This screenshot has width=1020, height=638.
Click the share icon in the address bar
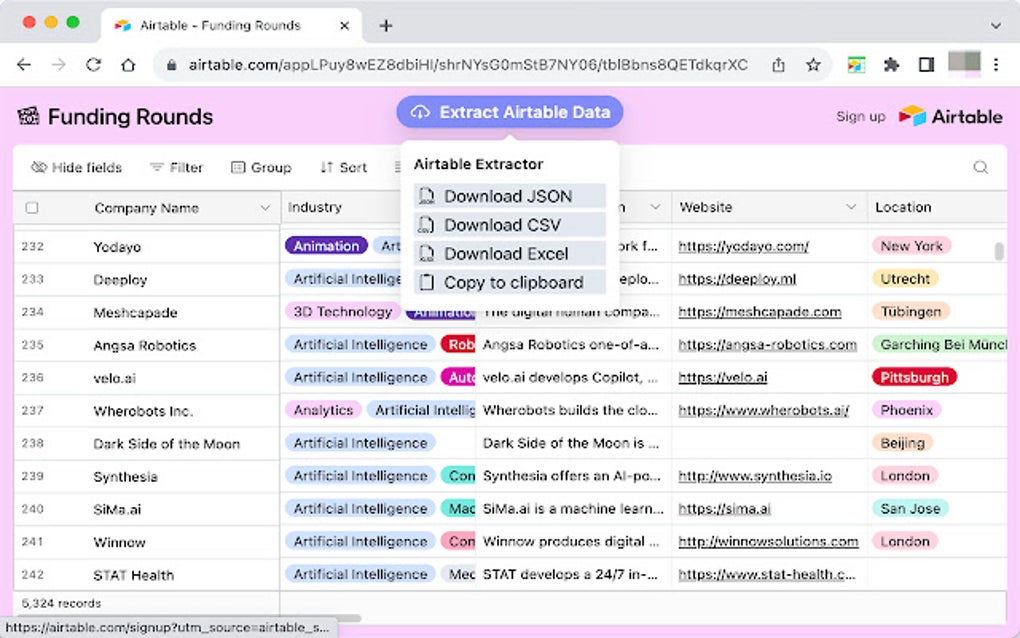tap(778, 65)
